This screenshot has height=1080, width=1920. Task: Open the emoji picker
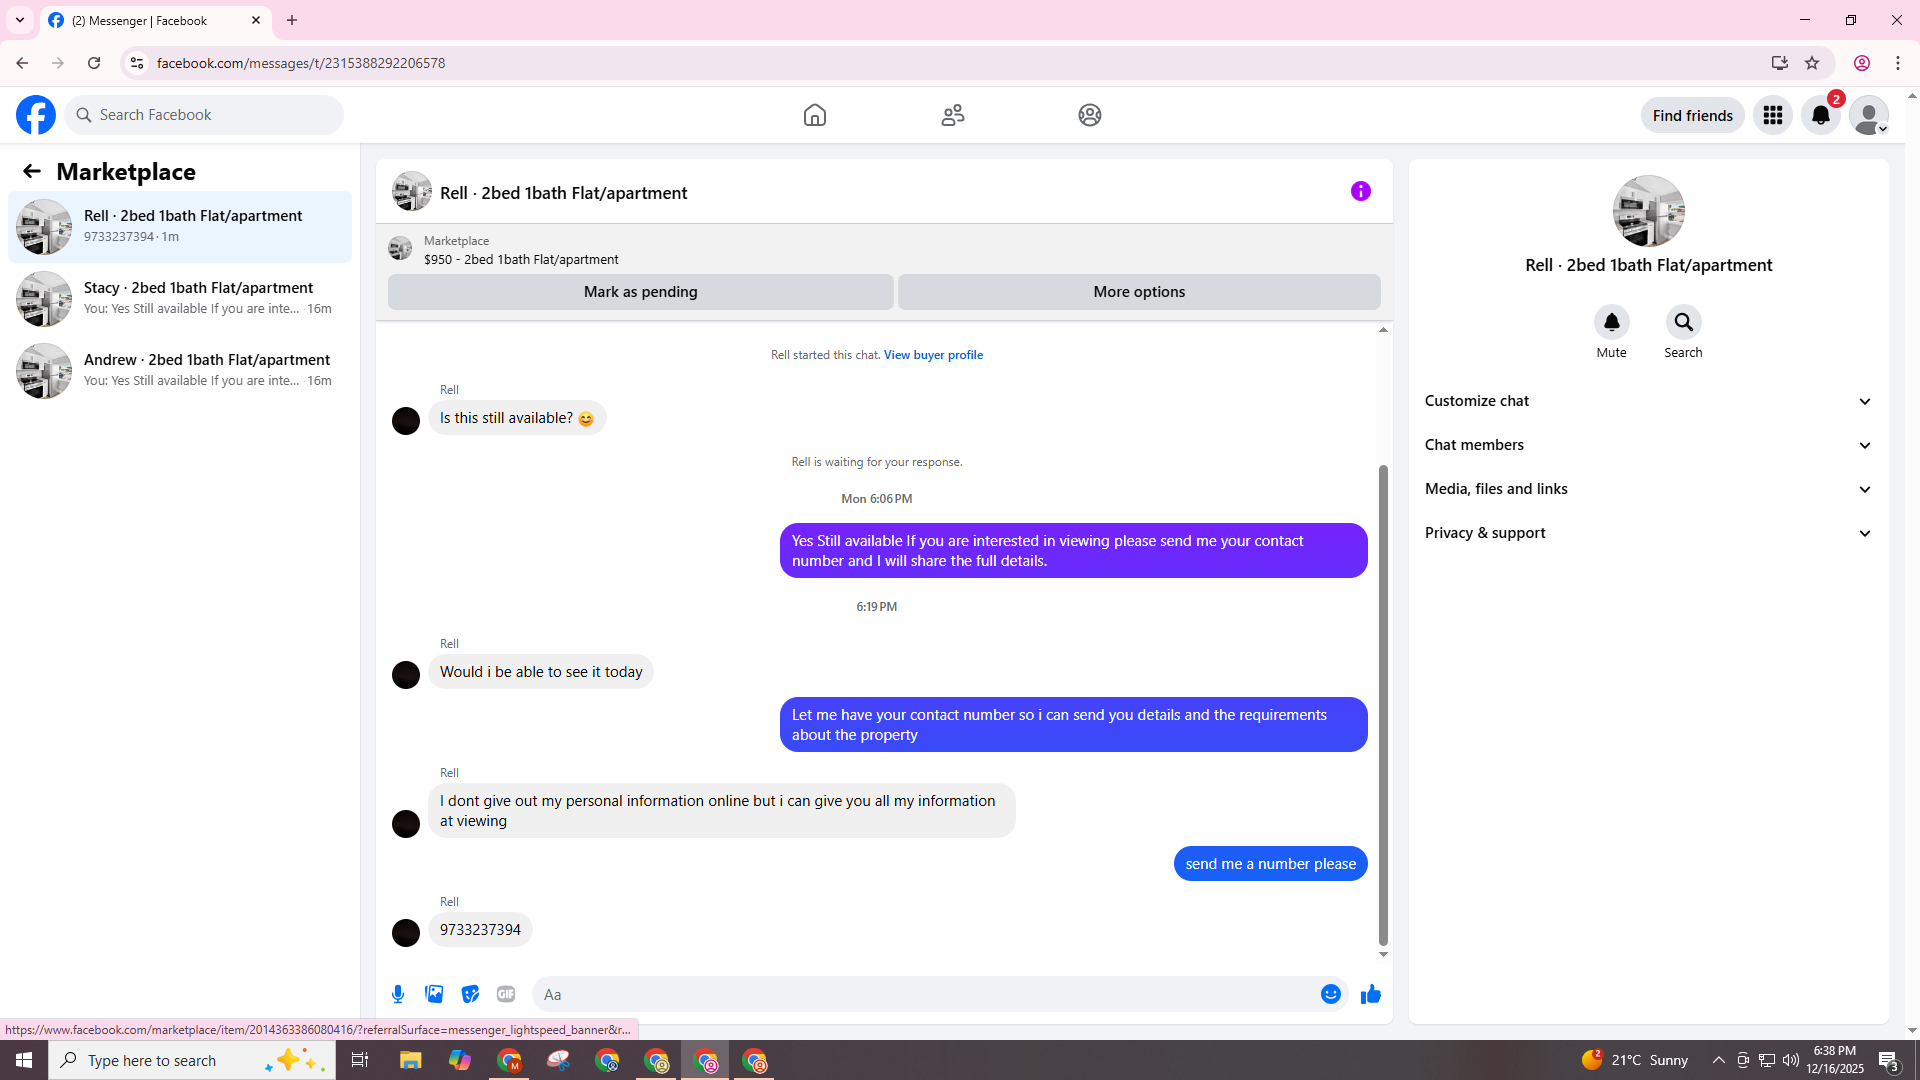click(x=1331, y=994)
